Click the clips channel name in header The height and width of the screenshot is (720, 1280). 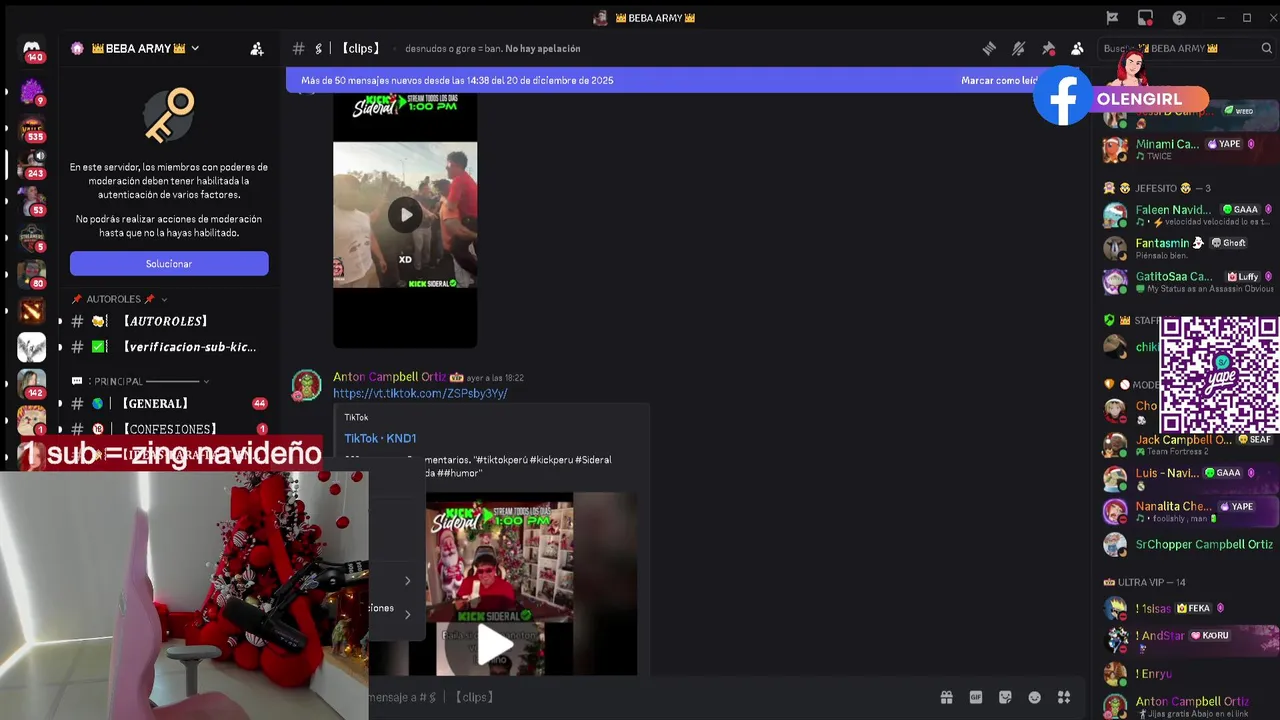[x=361, y=48]
